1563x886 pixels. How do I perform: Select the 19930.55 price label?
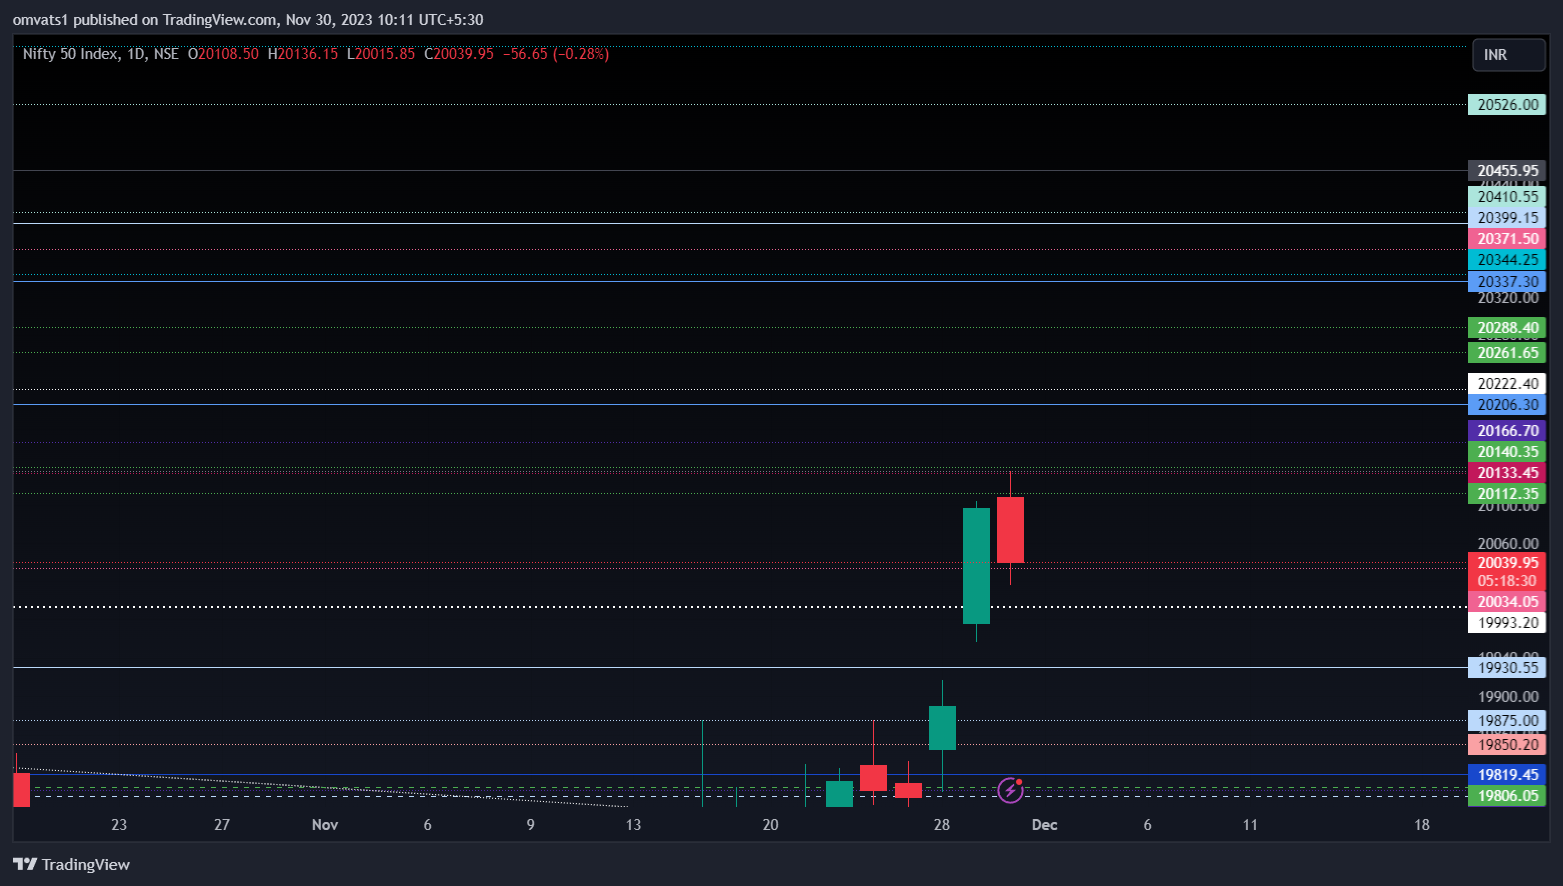(x=1507, y=668)
